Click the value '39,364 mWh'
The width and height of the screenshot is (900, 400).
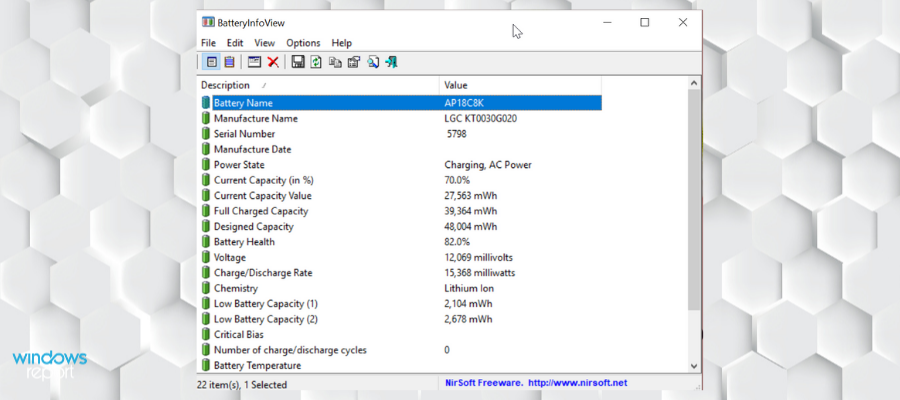[x=471, y=211]
